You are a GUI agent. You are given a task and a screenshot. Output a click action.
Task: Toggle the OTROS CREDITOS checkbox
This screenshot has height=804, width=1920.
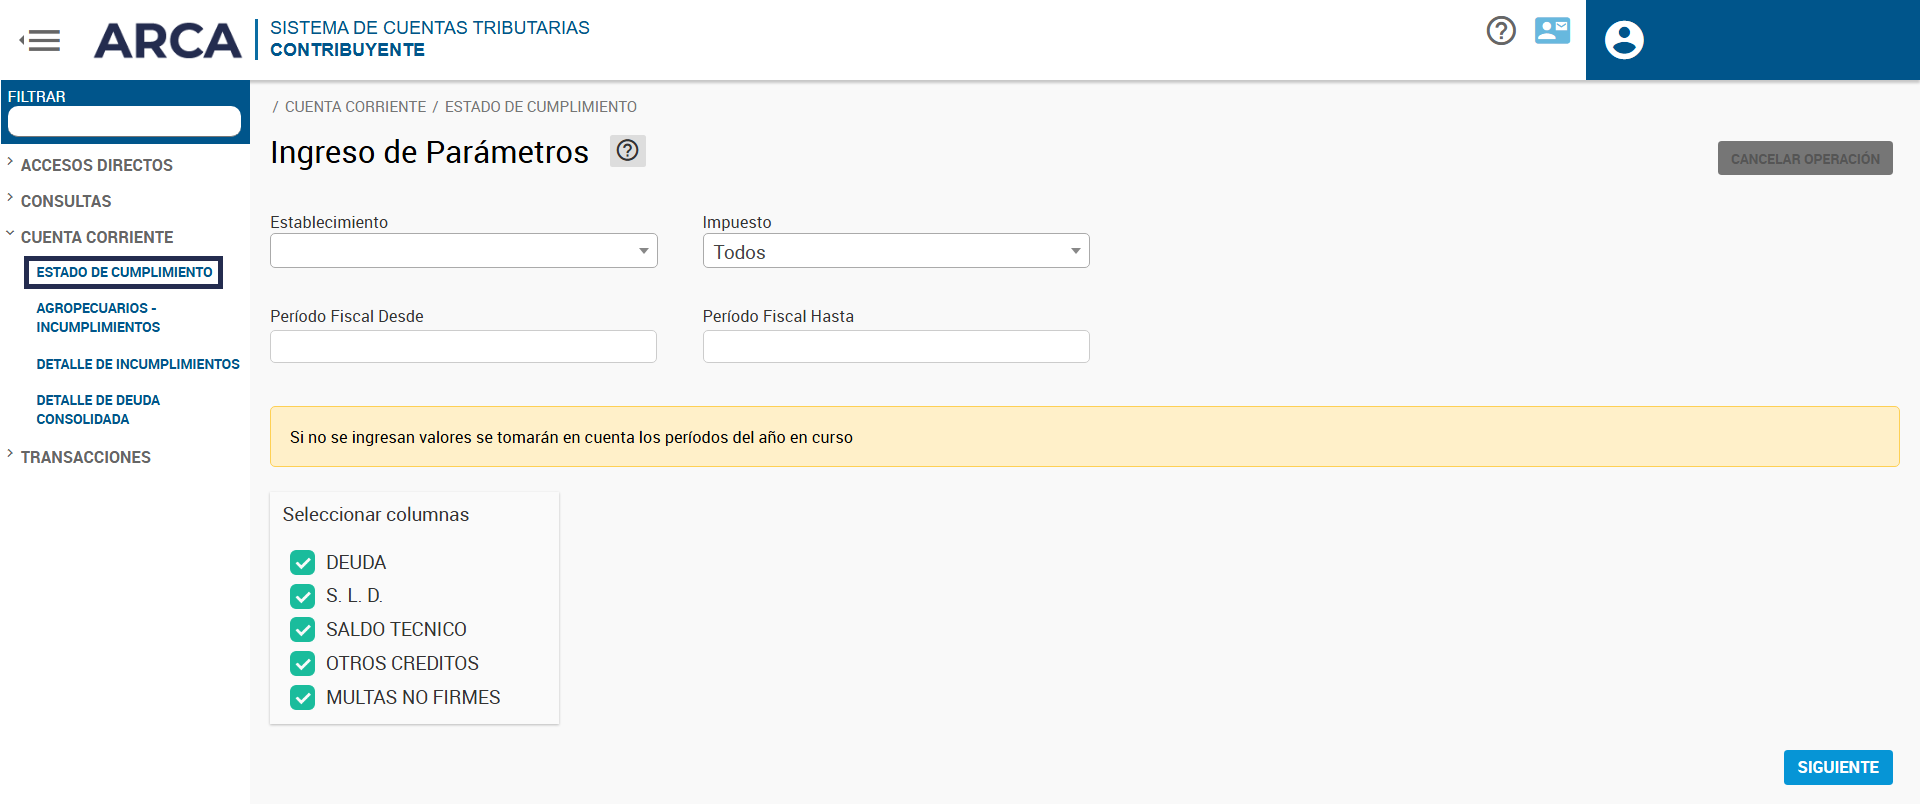pyautogui.click(x=302, y=664)
